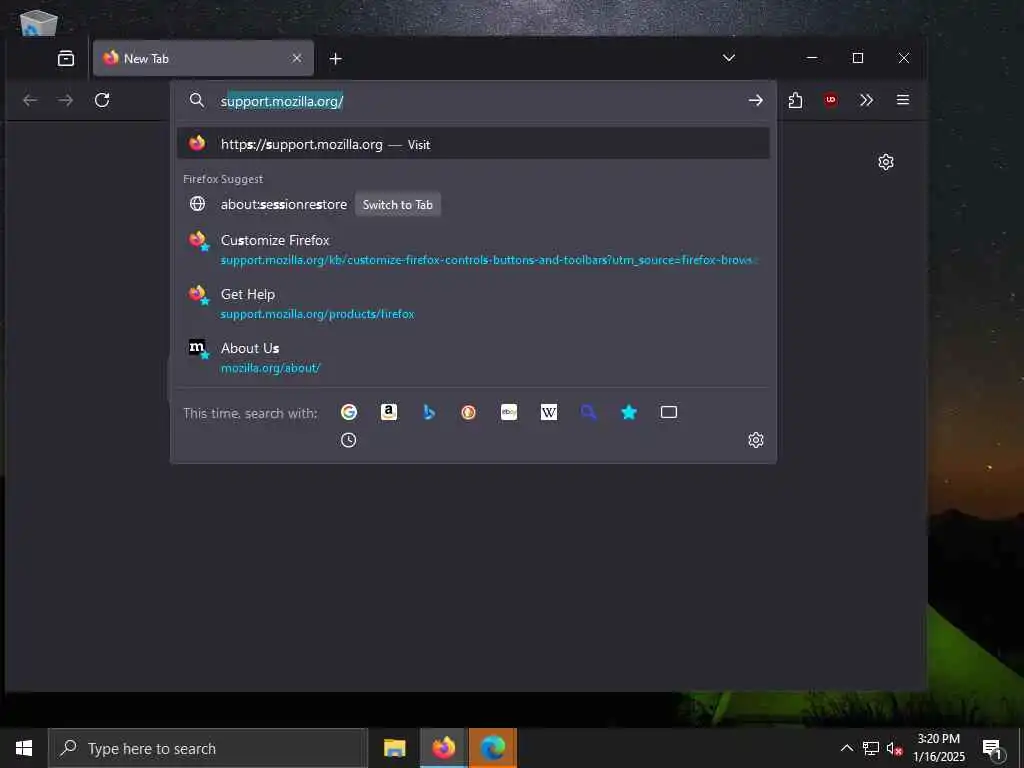This screenshot has width=1024, height=768.
Task: Click the Mozilla m icon beside About Us
Action: [x=198, y=349]
